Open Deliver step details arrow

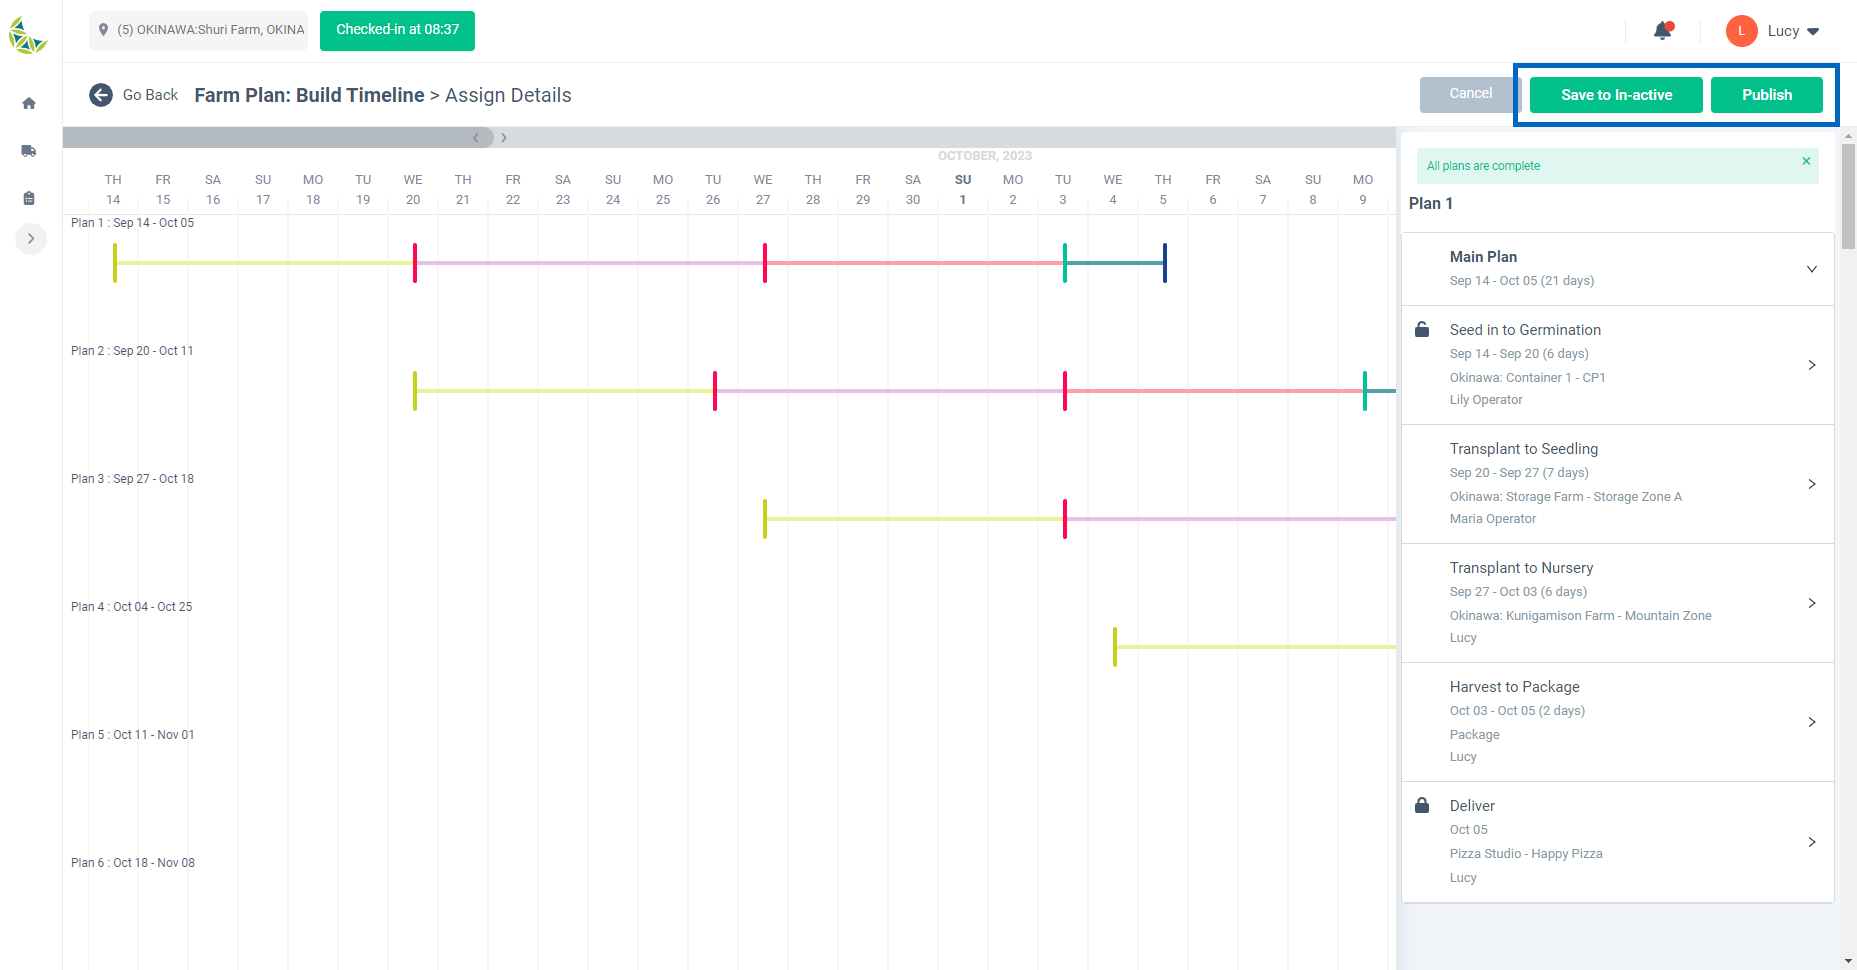[x=1812, y=842]
